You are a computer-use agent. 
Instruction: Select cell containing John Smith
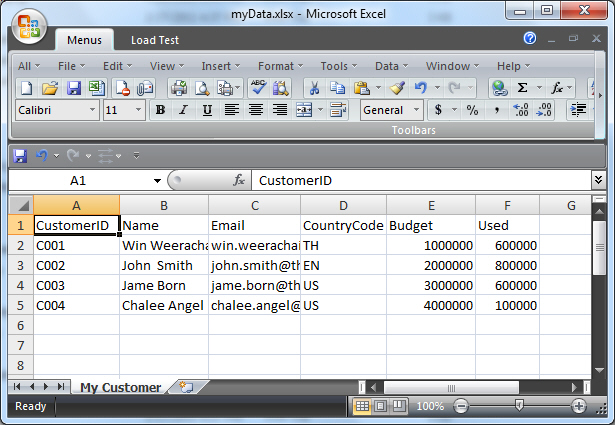[x=163, y=266]
